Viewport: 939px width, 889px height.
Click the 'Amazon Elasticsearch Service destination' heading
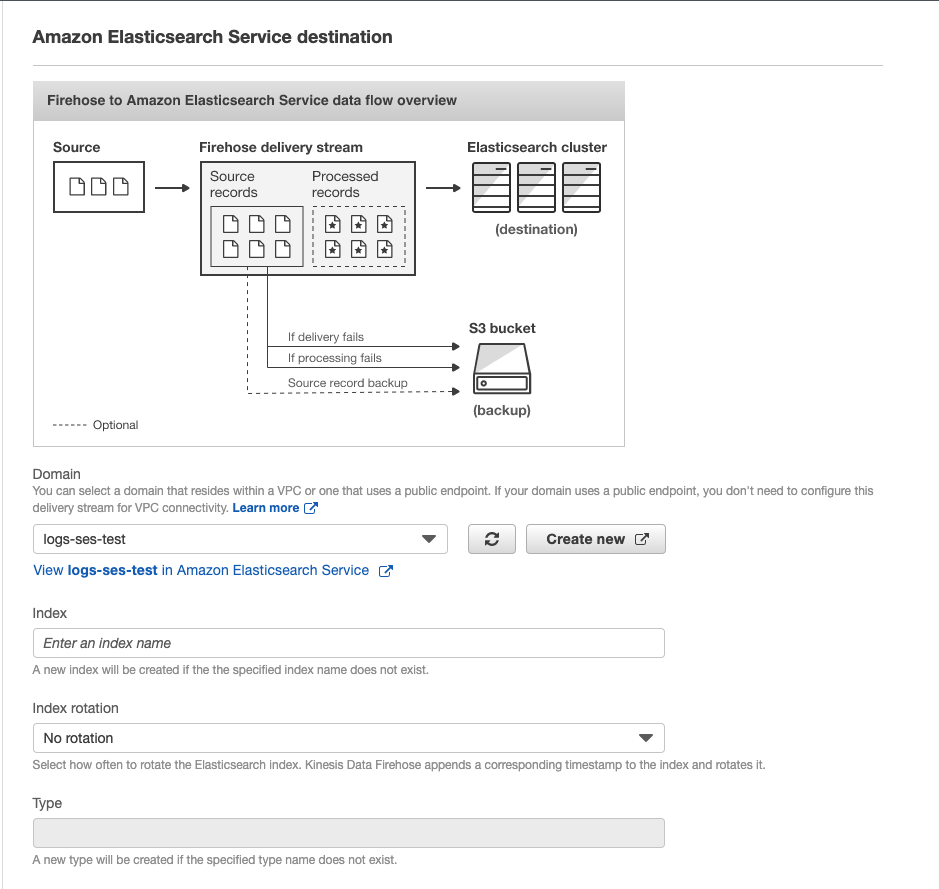[x=213, y=37]
